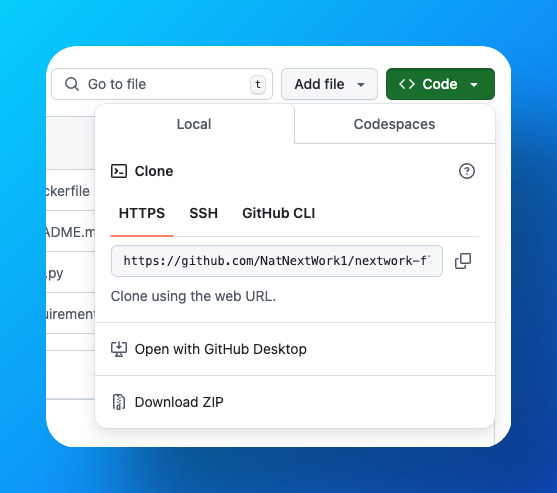Click the 'Clone using the web URL.' text
Screen dimensions: 557x493
click(x=193, y=296)
